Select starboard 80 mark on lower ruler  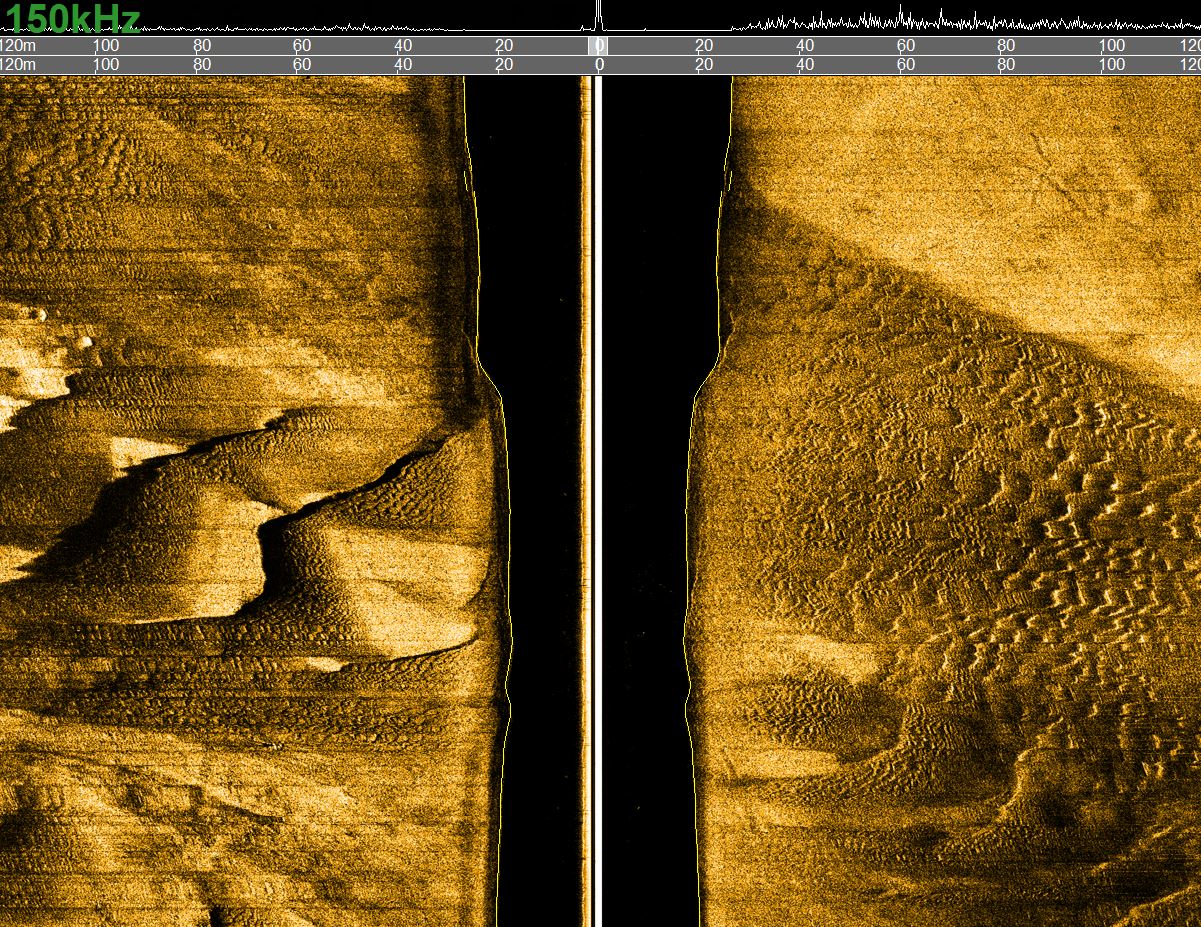pos(1006,65)
